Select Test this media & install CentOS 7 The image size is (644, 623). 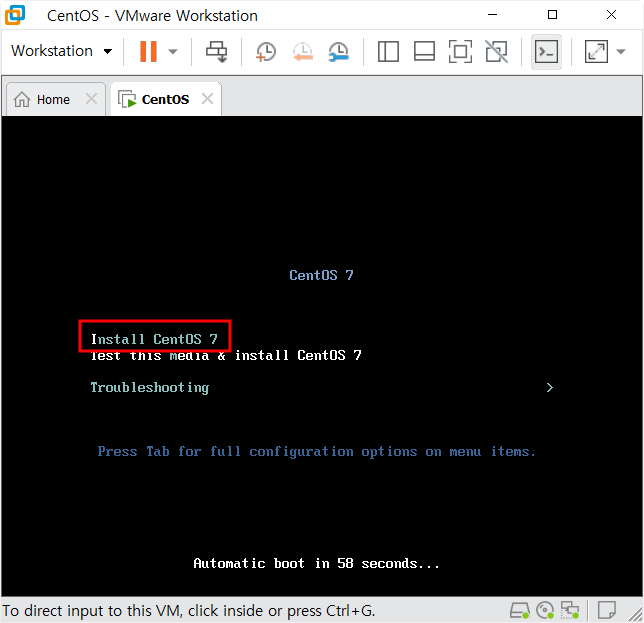click(x=226, y=355)
